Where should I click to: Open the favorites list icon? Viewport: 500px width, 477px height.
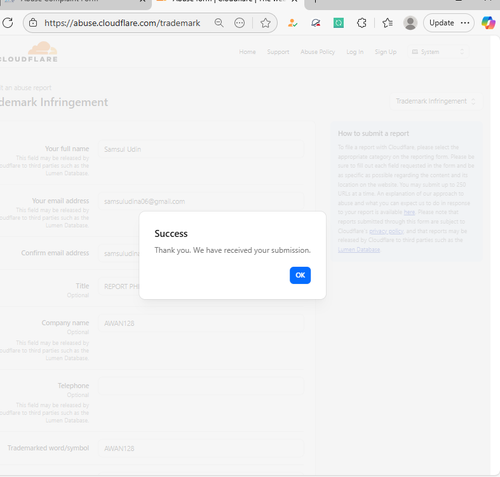click(x=387, y=23)
